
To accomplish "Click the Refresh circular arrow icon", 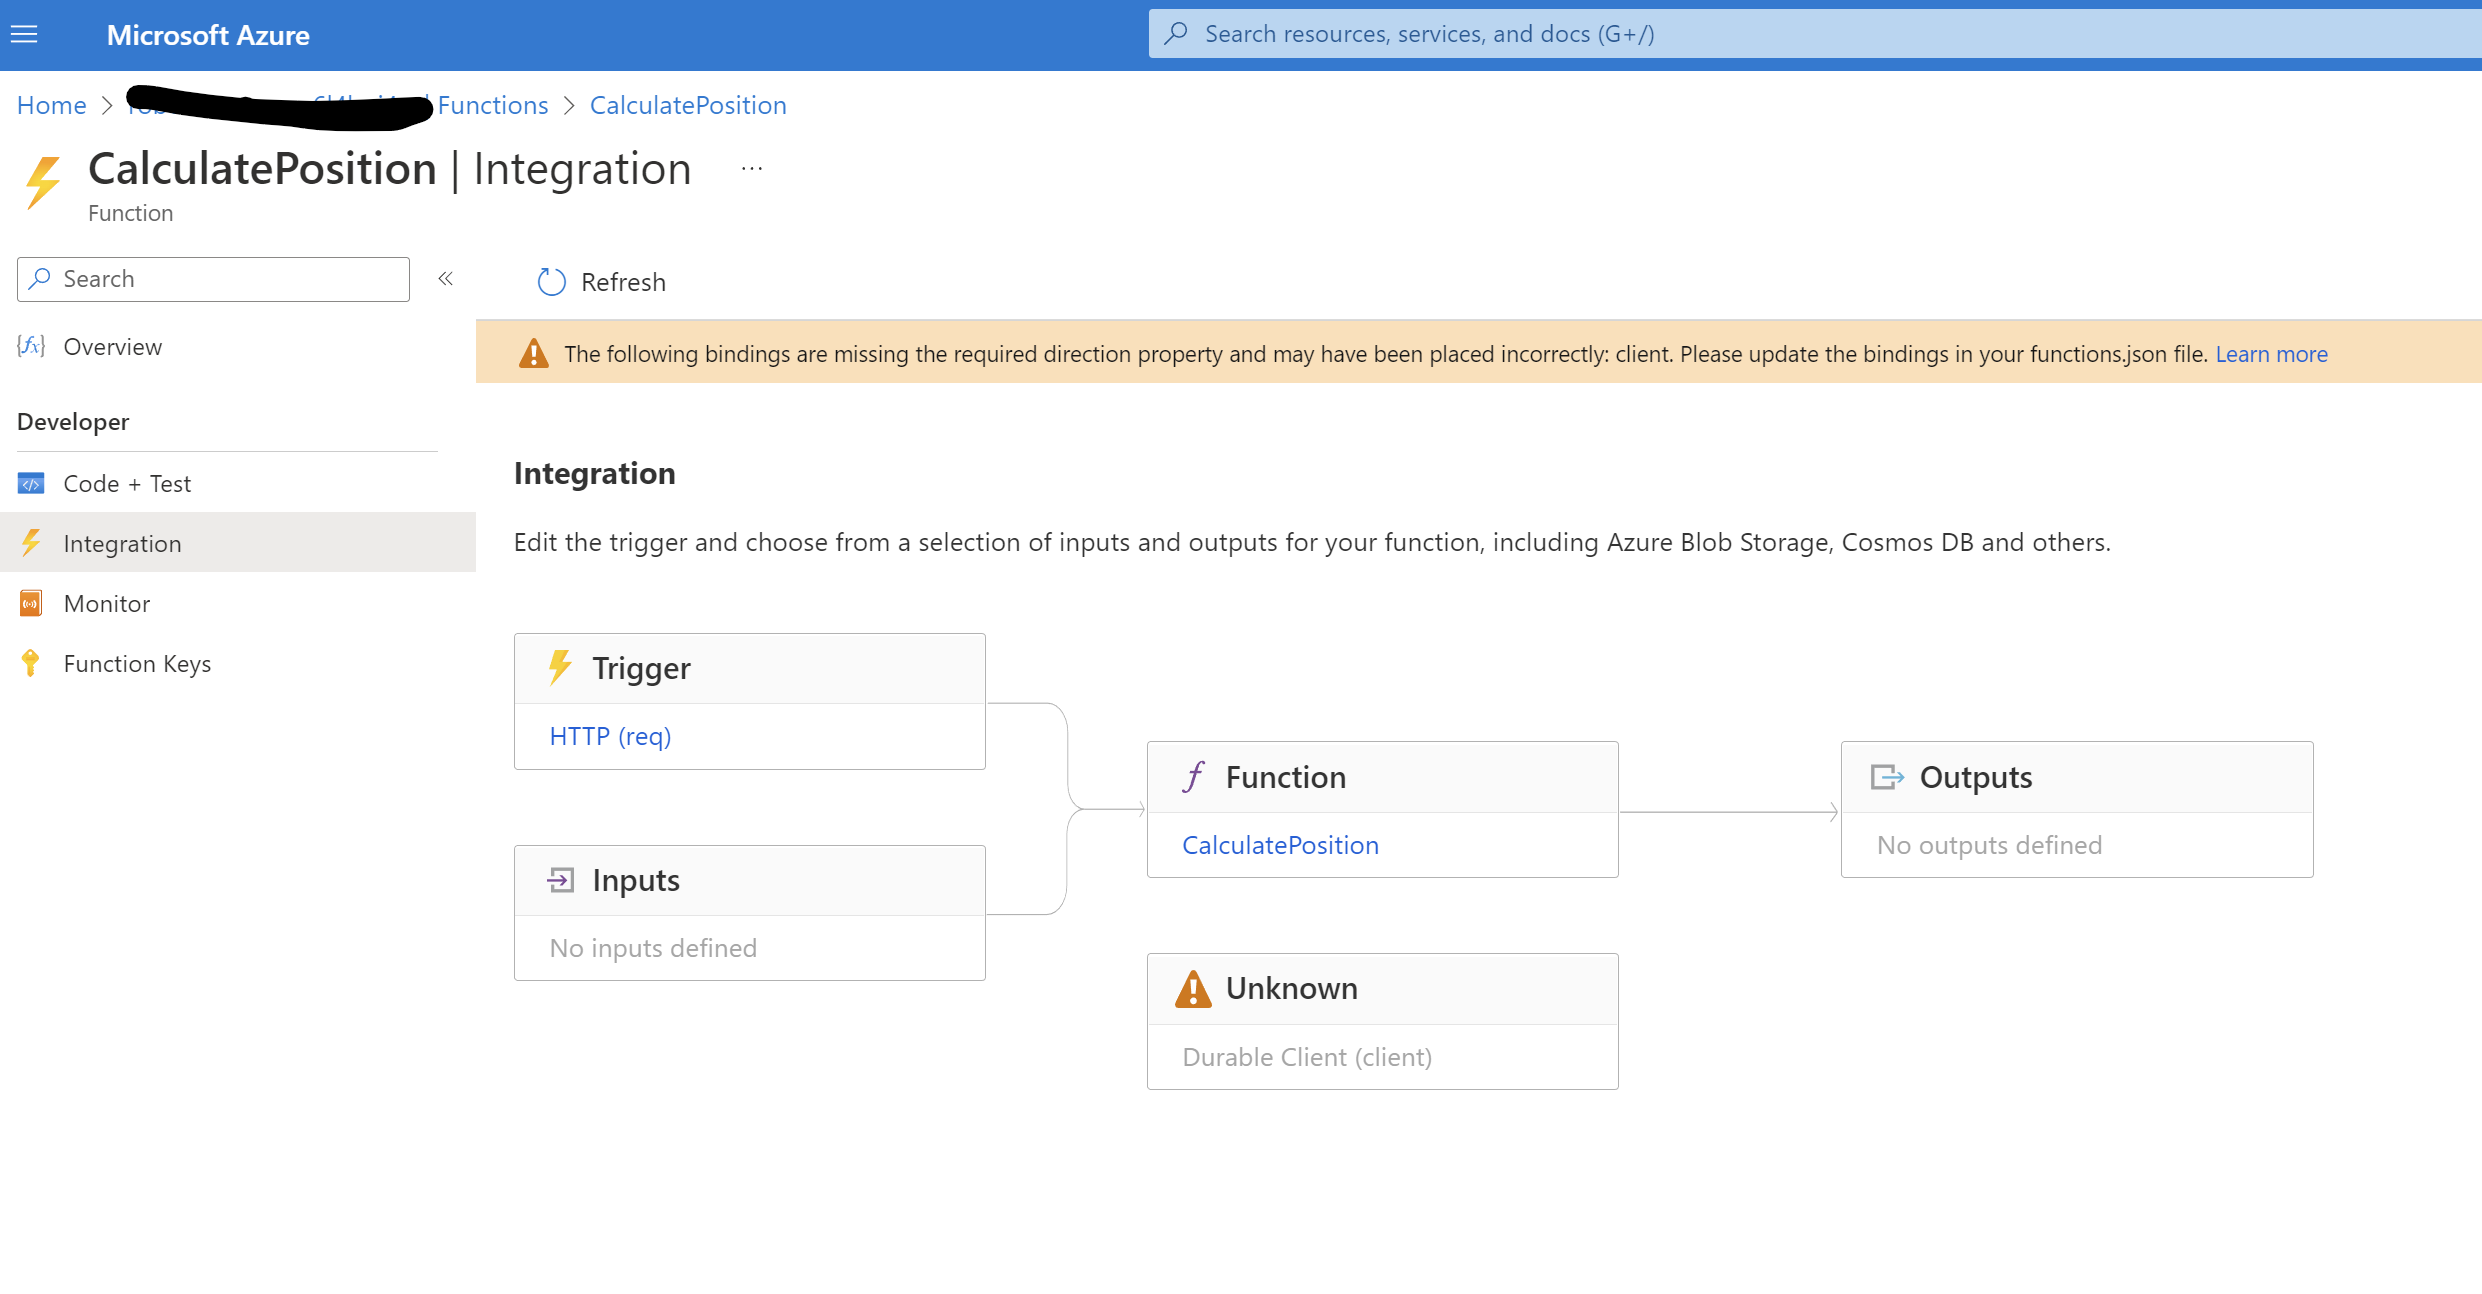I will pyautogui.click(x=551, y=282).
